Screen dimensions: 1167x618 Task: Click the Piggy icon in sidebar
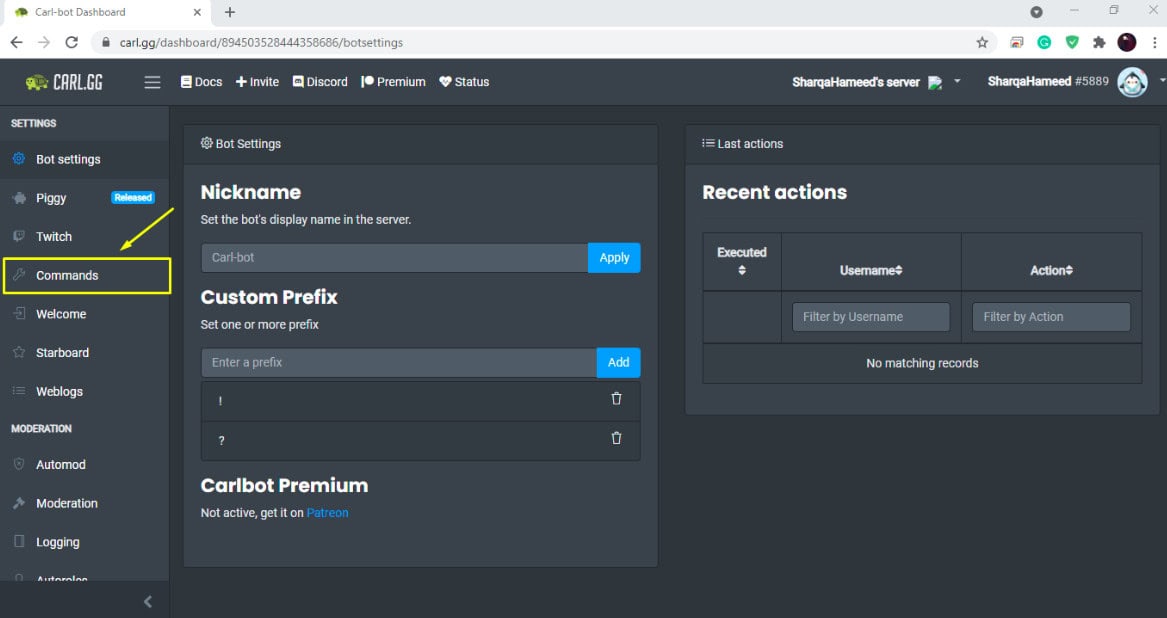pos(19,197)
